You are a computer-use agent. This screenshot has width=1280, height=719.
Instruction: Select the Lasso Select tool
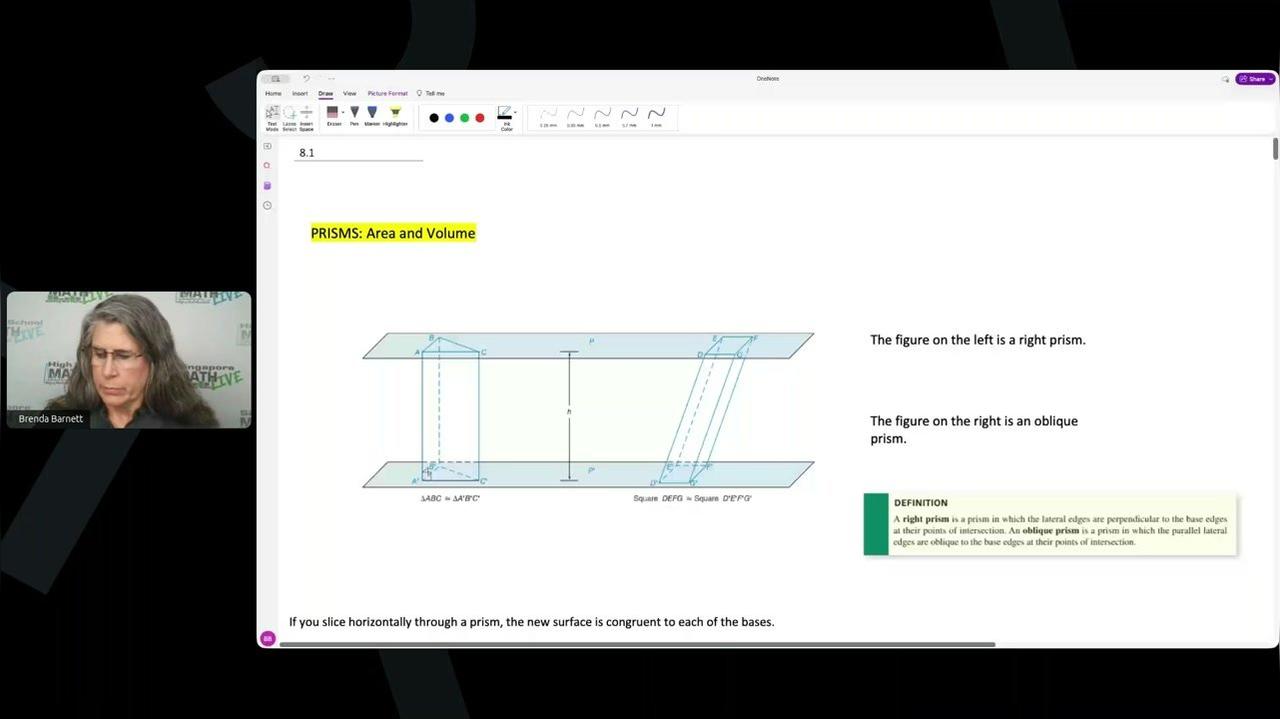[x=289, y=117]
